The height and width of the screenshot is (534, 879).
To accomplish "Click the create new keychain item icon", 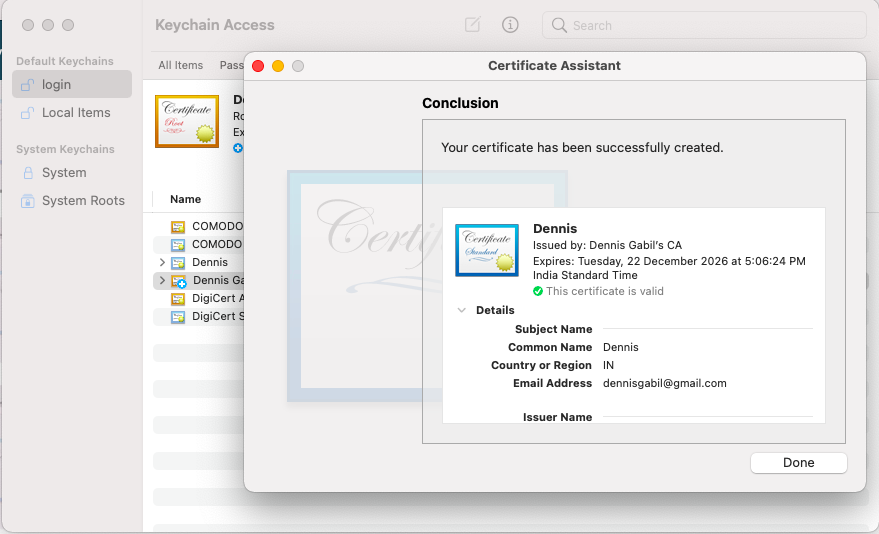I will [x=473, y=25].
